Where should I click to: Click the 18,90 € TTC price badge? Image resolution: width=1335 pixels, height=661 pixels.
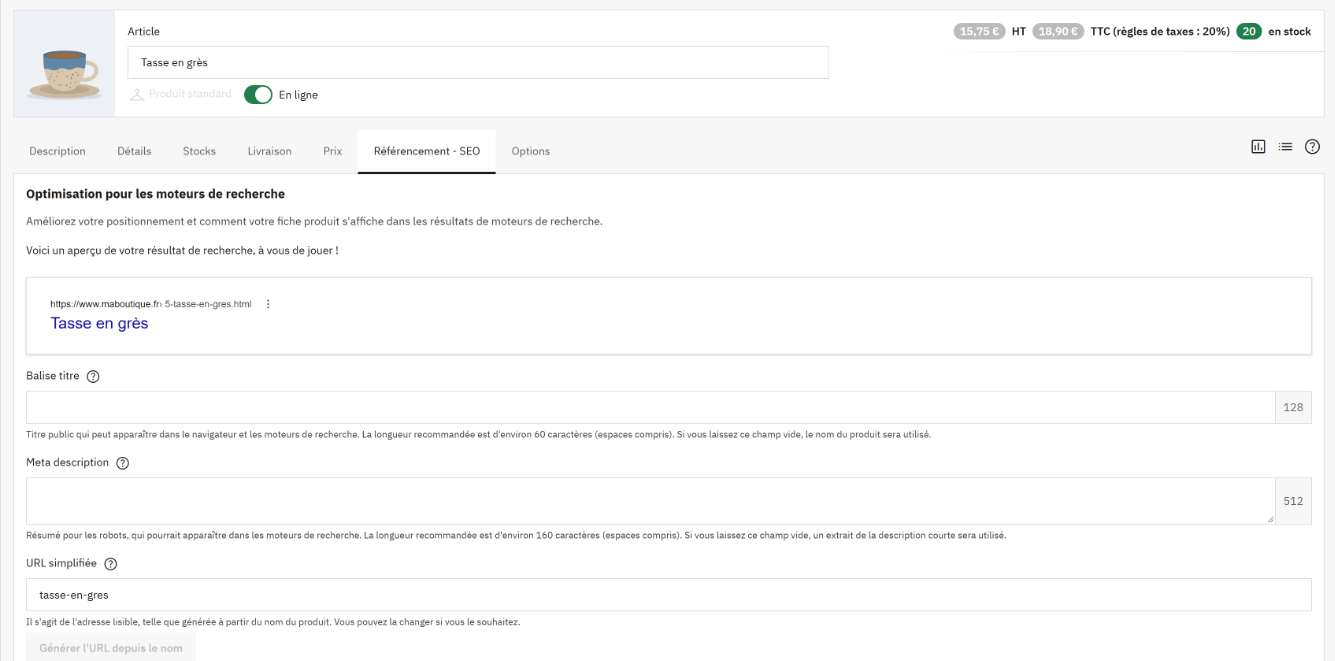coord(1058,31)
